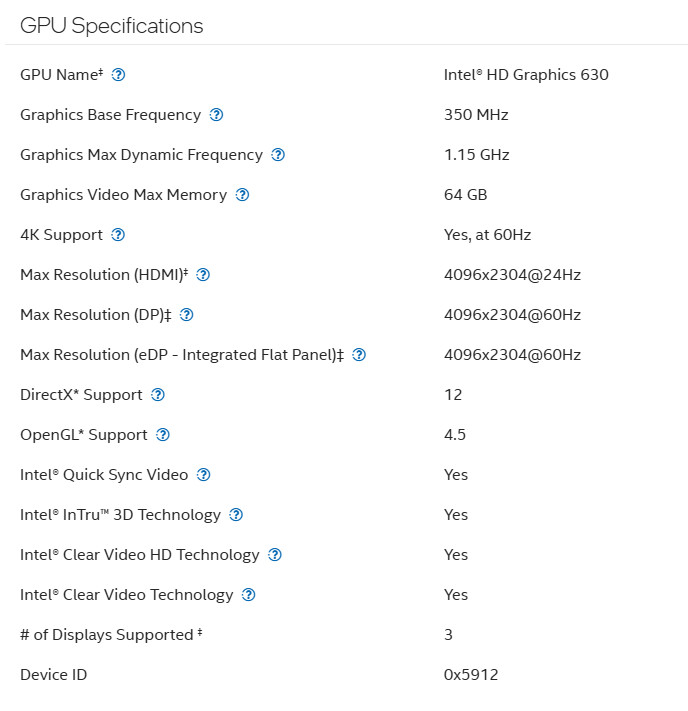The width and height of the screenshot is (688, 711).
Task: Click the Device ID value 0x5912
Action: pos(471,675)
